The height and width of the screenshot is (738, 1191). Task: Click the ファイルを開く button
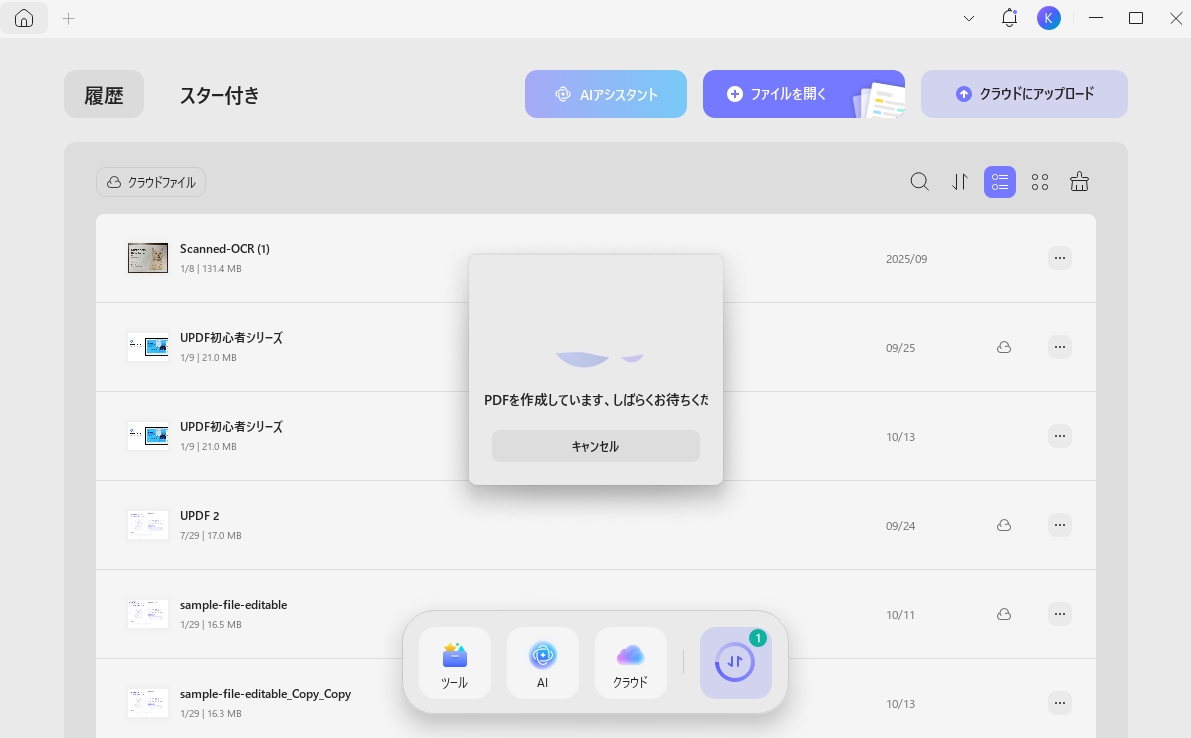(x=804, y=94)
